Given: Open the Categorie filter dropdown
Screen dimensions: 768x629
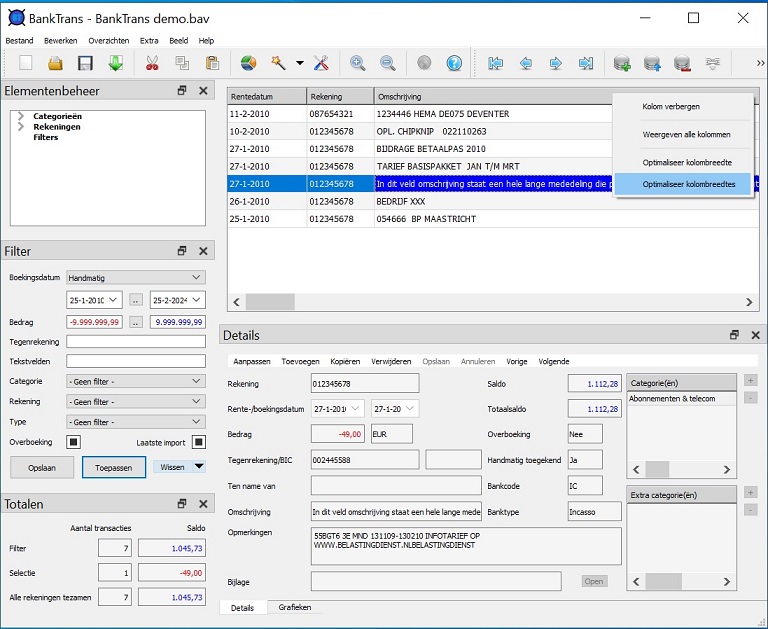Looking at the screenshot, I should pyautogui.click(x=135, y=381).
